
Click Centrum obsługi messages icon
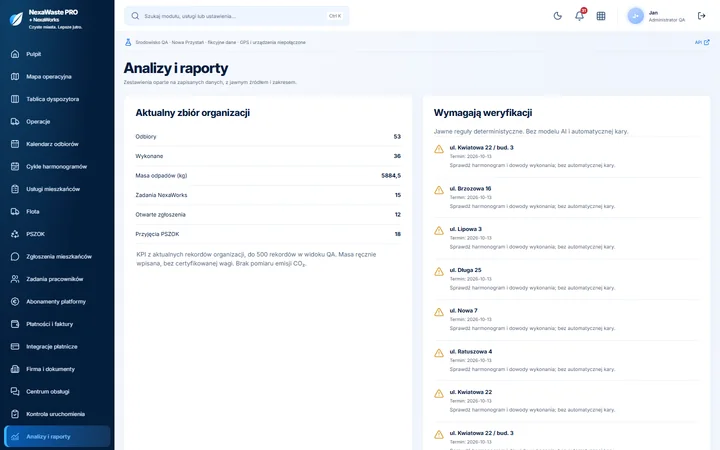15,391
